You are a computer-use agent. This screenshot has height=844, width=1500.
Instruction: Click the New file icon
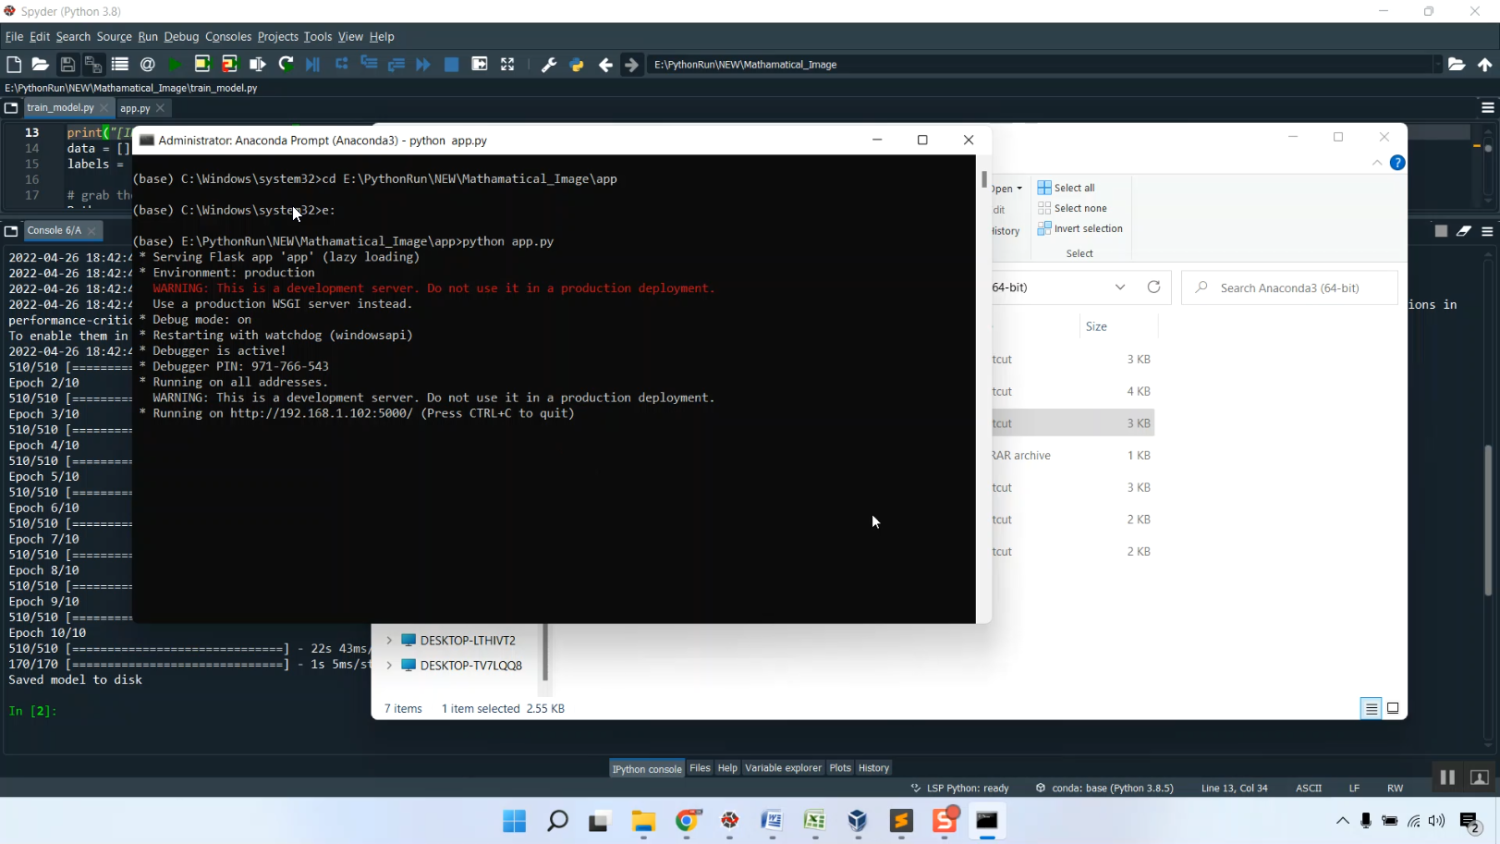[14, 64]
